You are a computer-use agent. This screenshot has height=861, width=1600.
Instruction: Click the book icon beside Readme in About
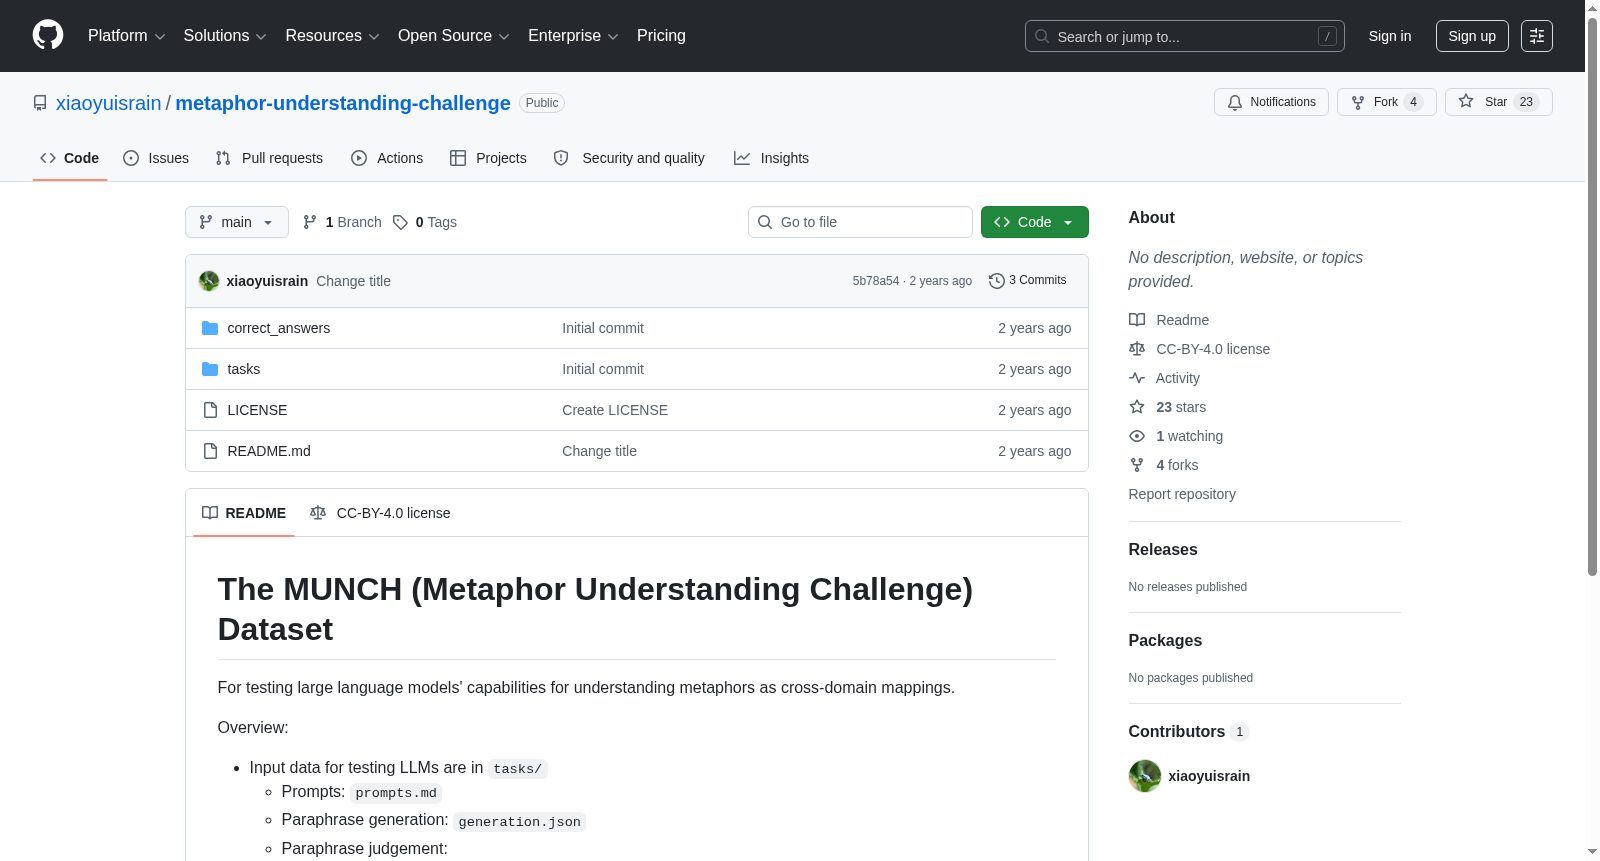1137,320
